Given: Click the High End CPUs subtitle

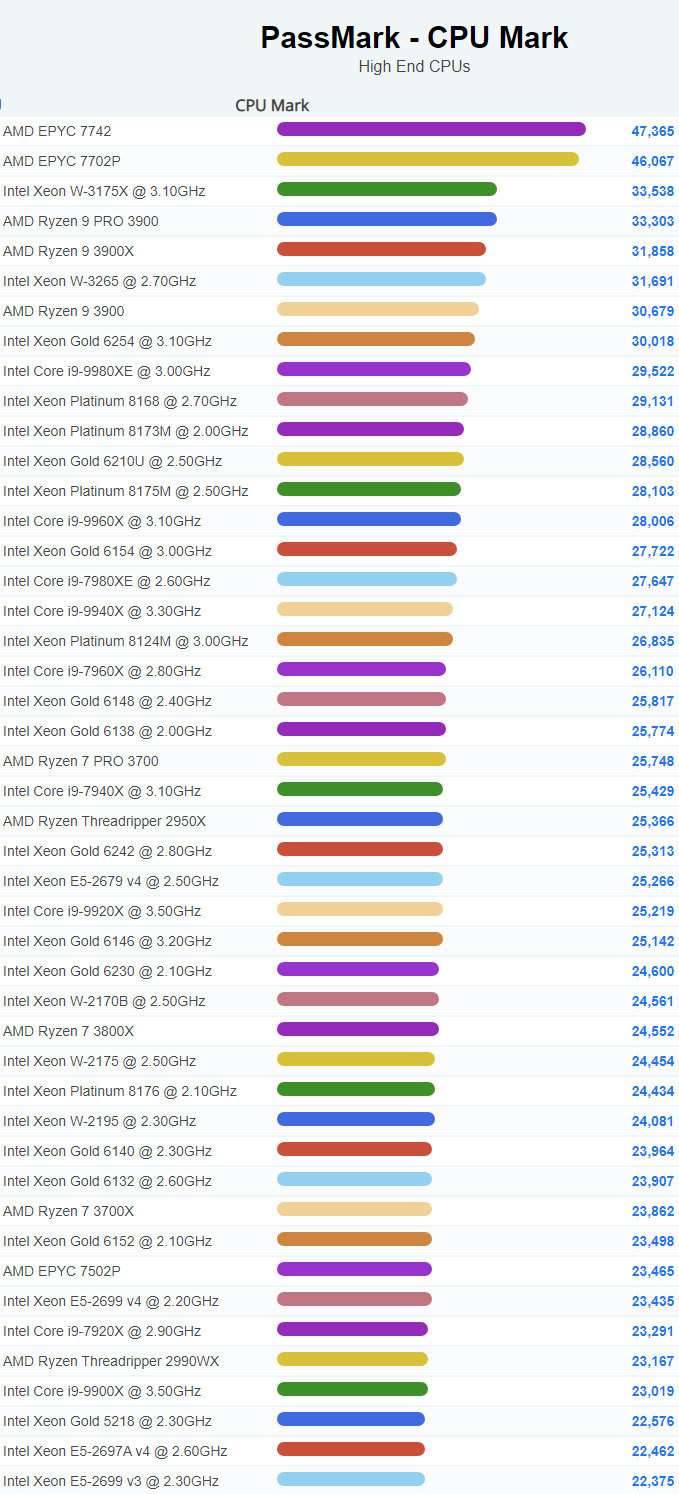Looking at the screenshot, I should point(414,67).
